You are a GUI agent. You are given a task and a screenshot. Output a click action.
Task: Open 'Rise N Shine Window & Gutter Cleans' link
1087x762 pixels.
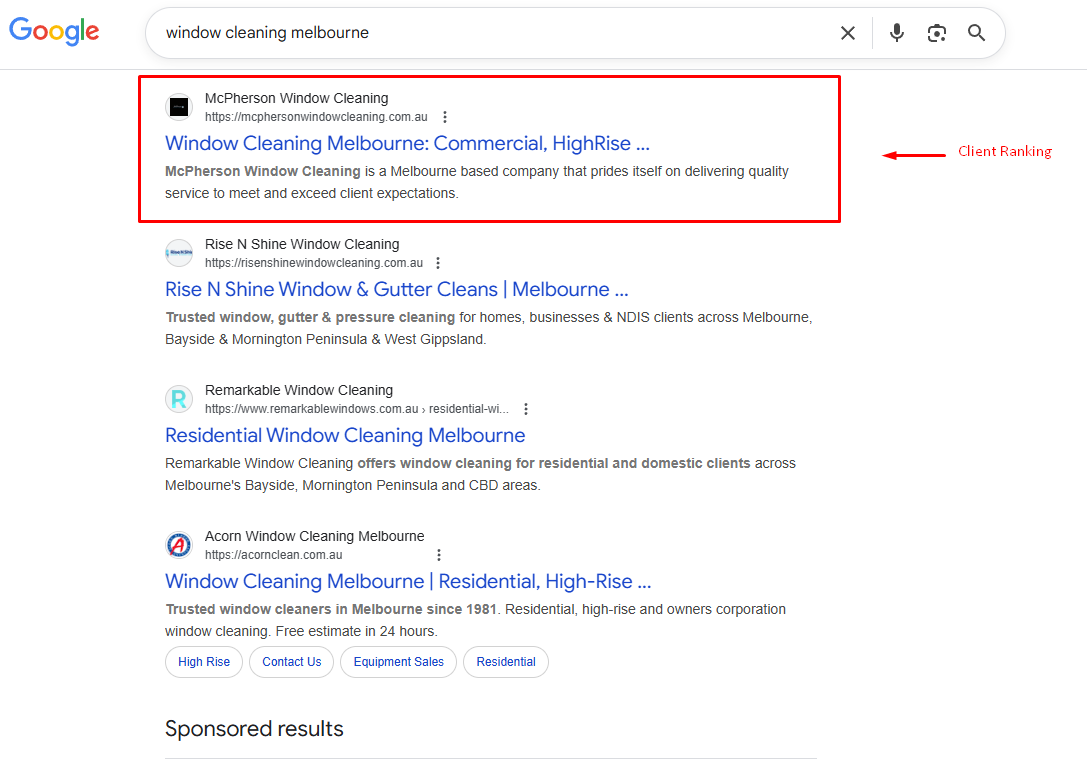coord(396,289)
